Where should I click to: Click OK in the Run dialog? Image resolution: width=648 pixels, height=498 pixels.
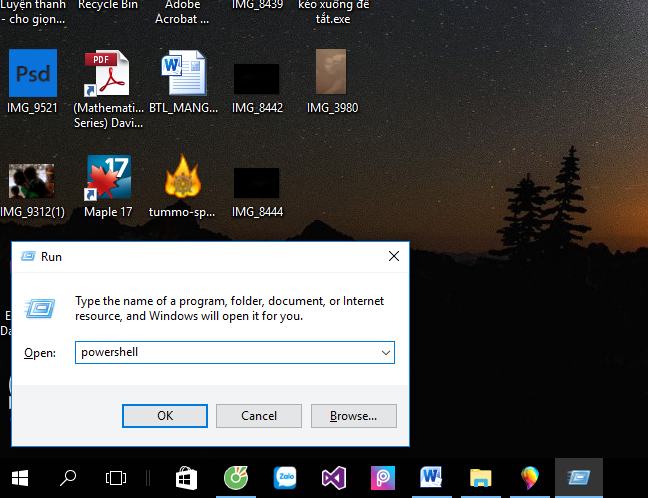[165, 416]
